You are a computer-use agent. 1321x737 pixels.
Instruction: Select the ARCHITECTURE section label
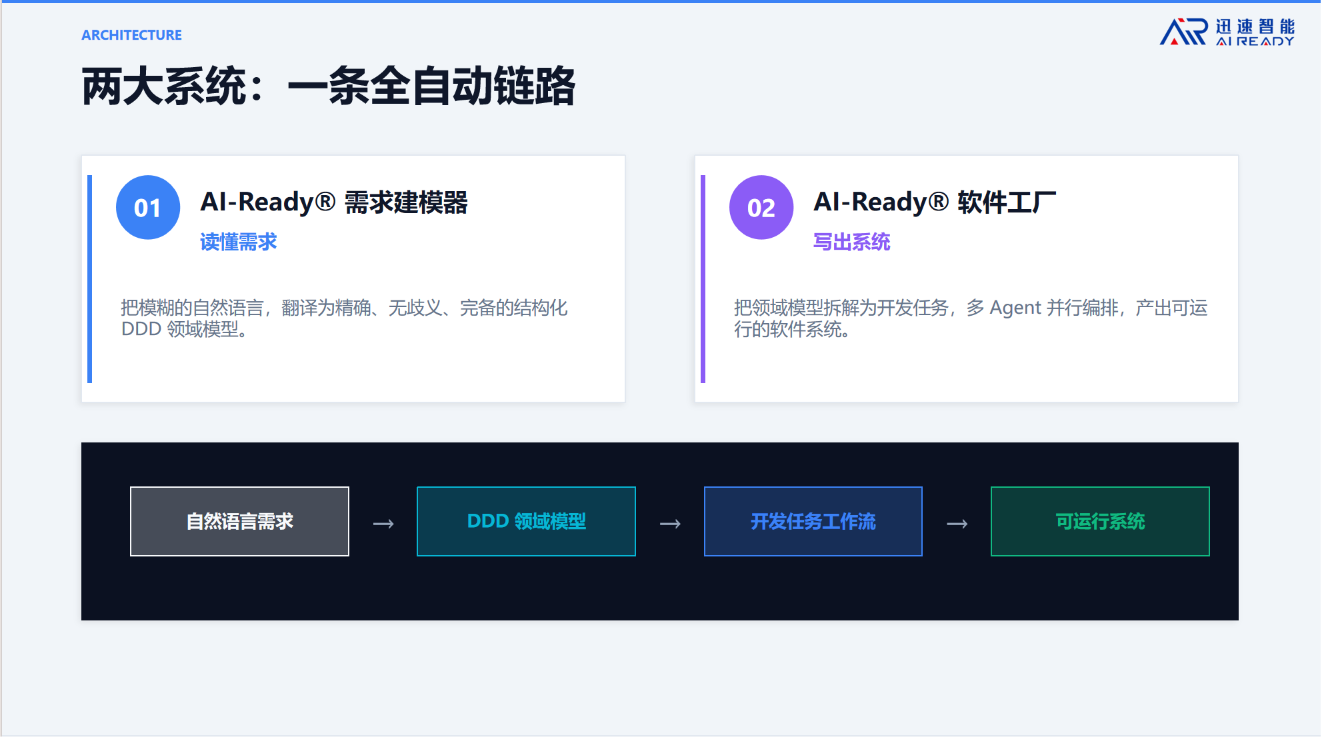click(x=132, y=35)
